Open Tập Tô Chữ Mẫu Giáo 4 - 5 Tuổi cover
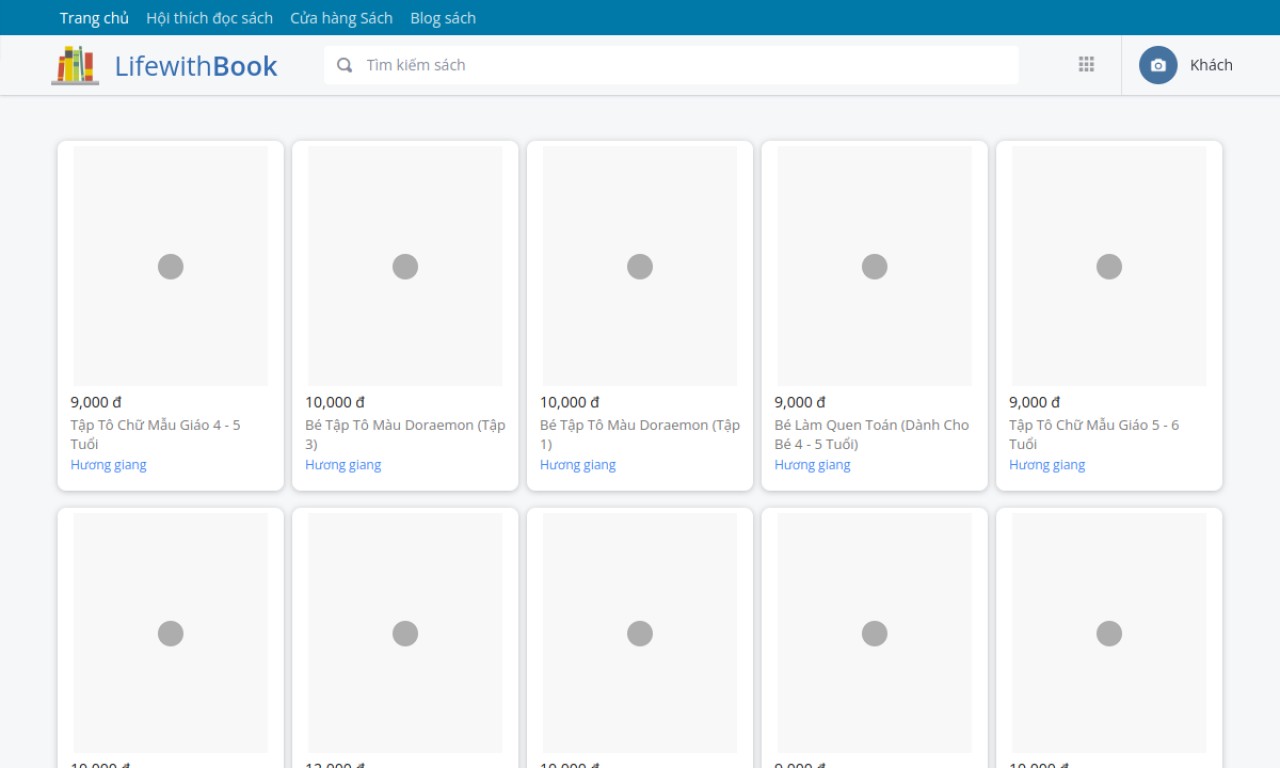Screen dimensions: 1280x768 point(171,266)
